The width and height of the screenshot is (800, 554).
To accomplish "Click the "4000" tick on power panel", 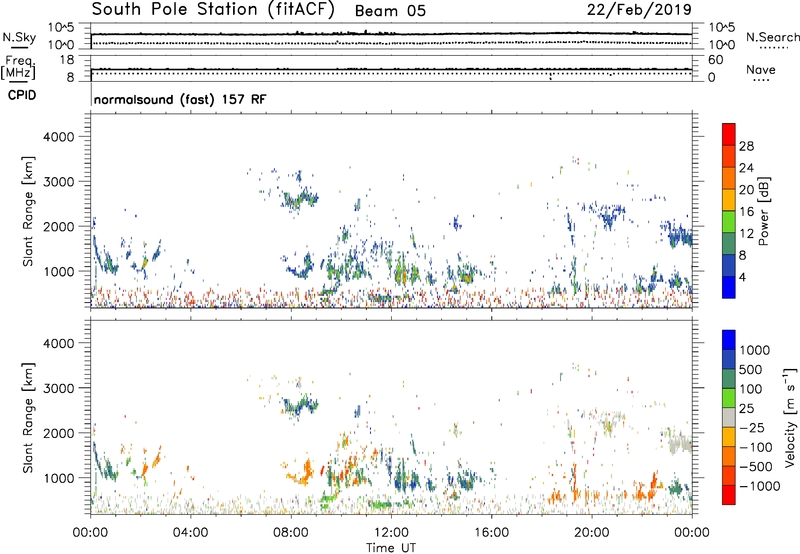I will point(58,137).
